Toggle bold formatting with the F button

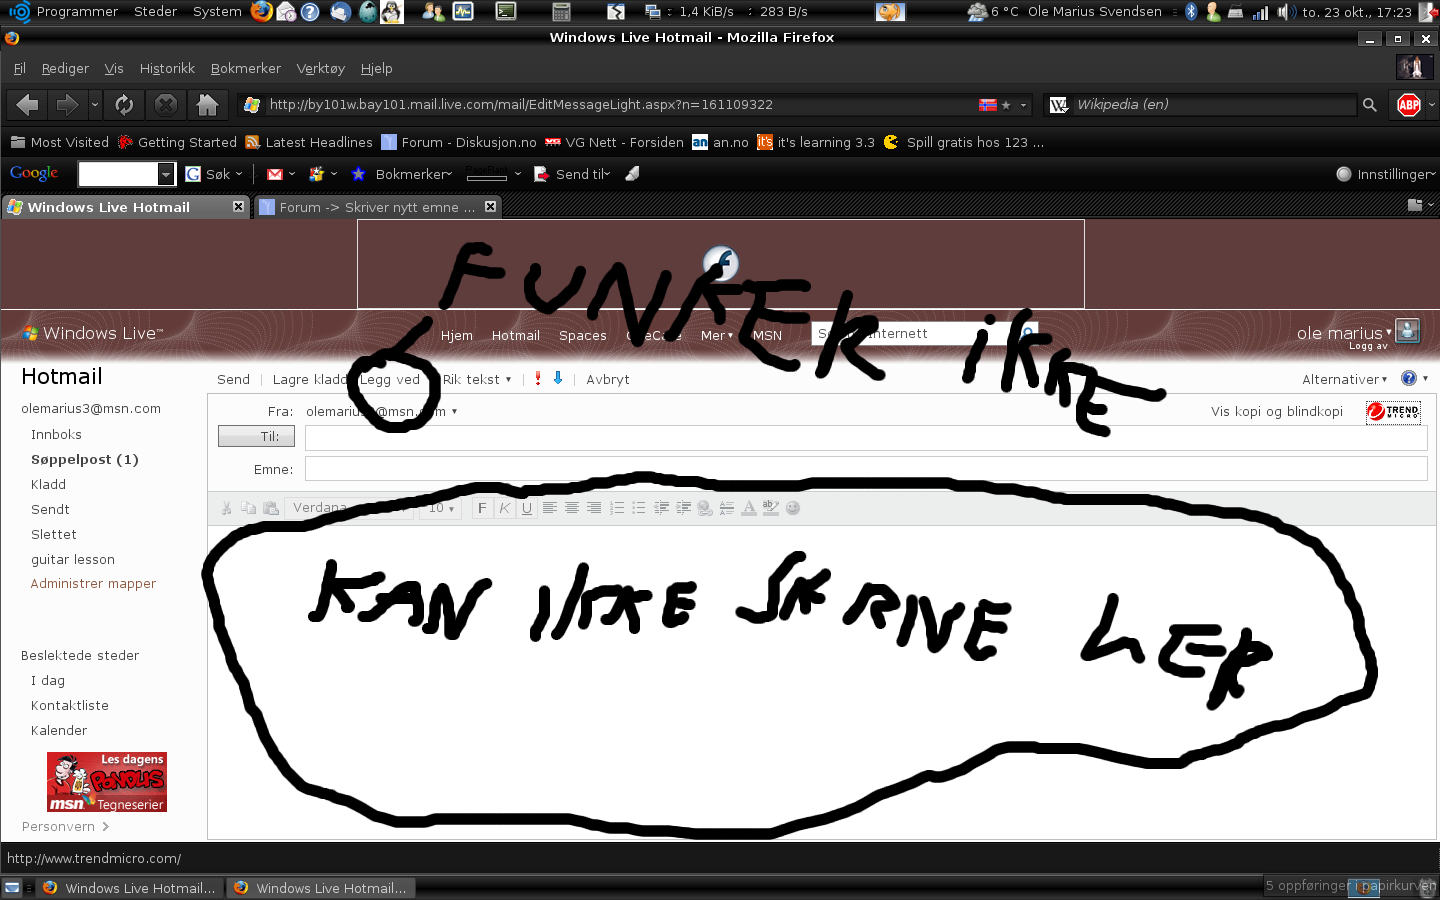coord(482,508)
